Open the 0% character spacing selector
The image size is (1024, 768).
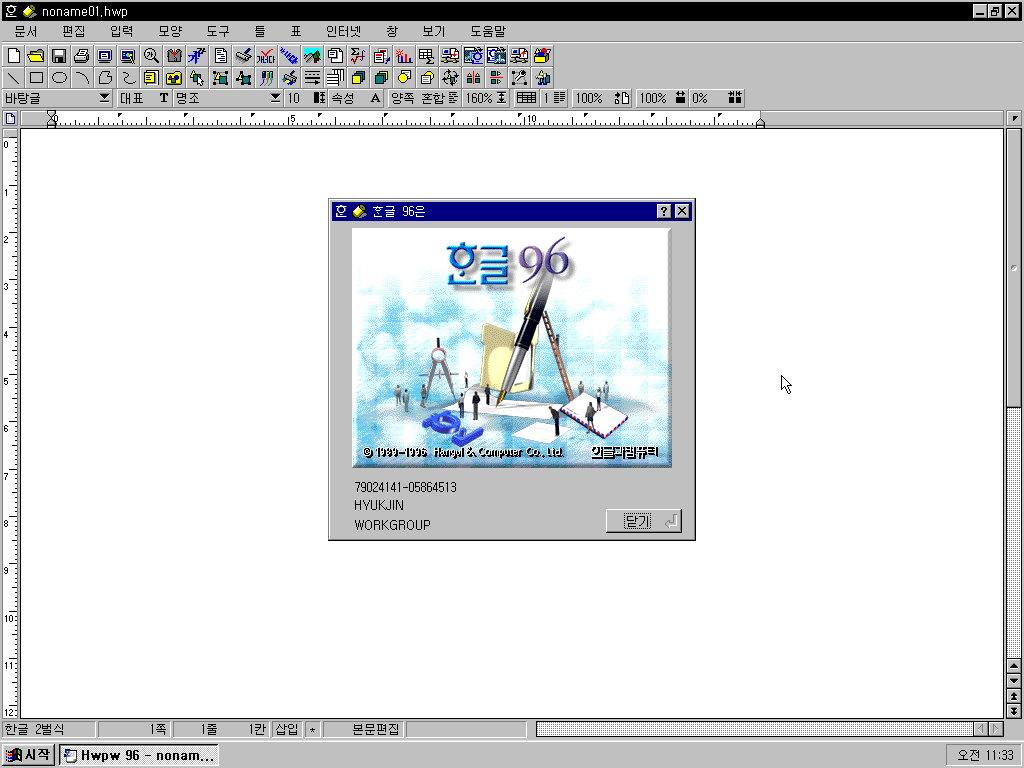point(717,98)
